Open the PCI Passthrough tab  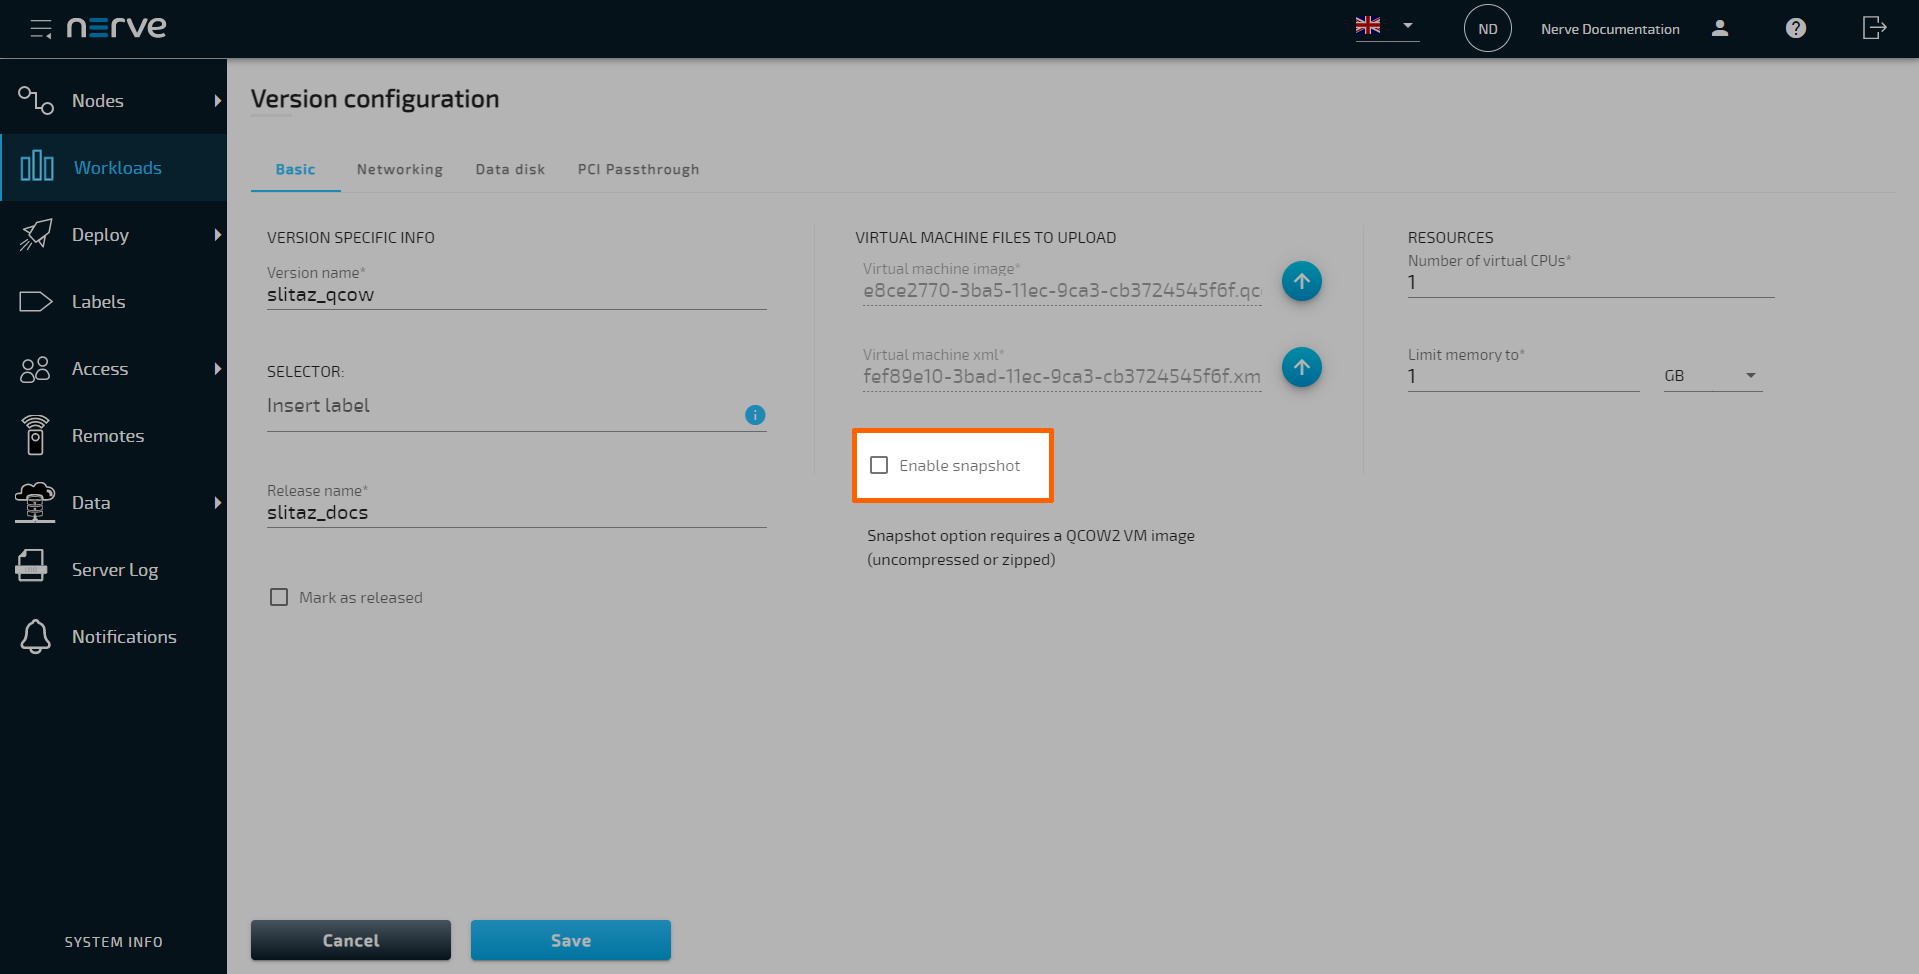pos(637,169)
